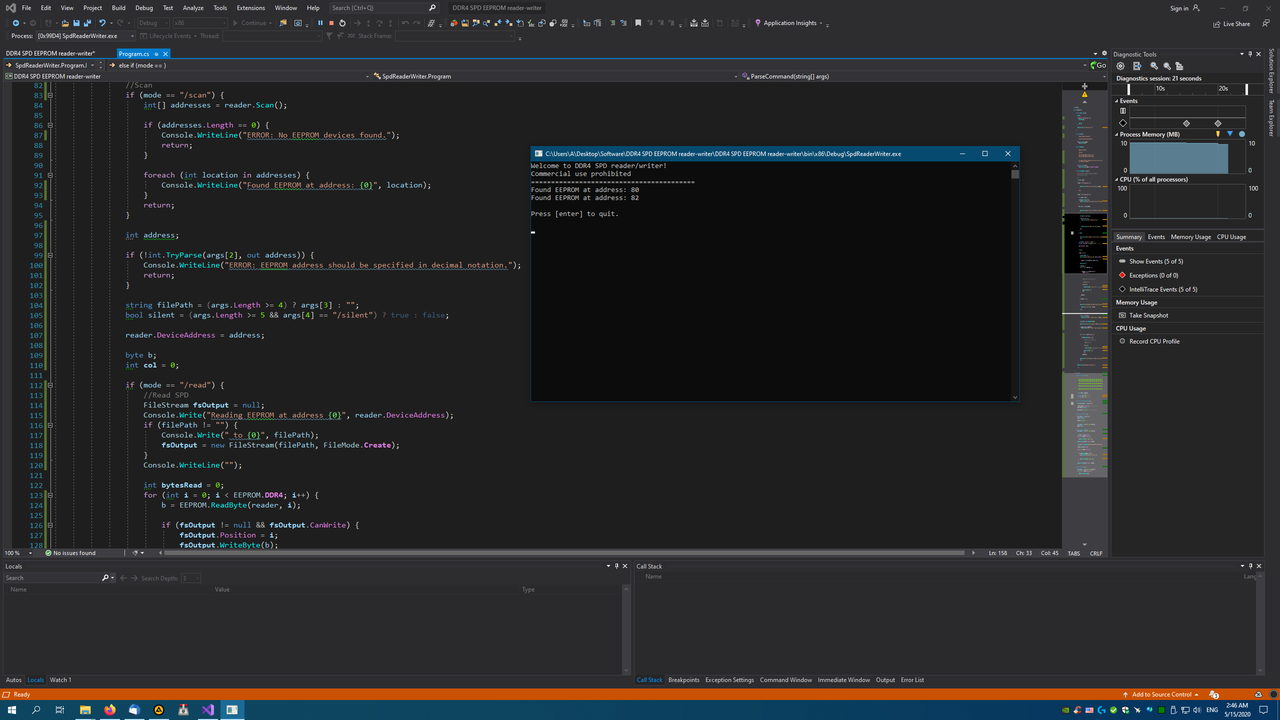This screenshot has width=1280, height=720.
Task: Switch to Breakpoints tab
Action: [684, 680]
